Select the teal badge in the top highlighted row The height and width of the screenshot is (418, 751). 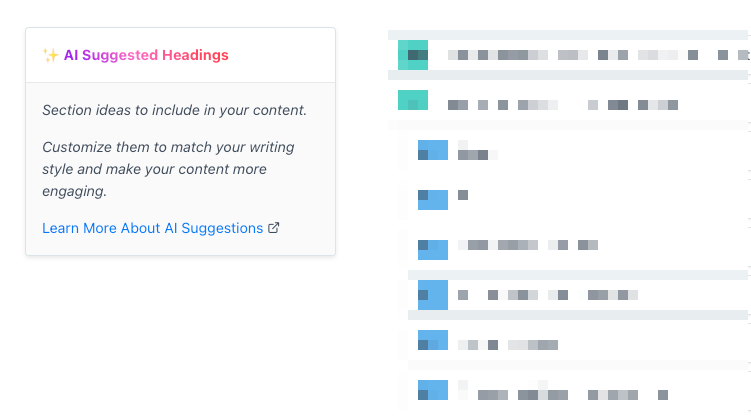point(413,55)
